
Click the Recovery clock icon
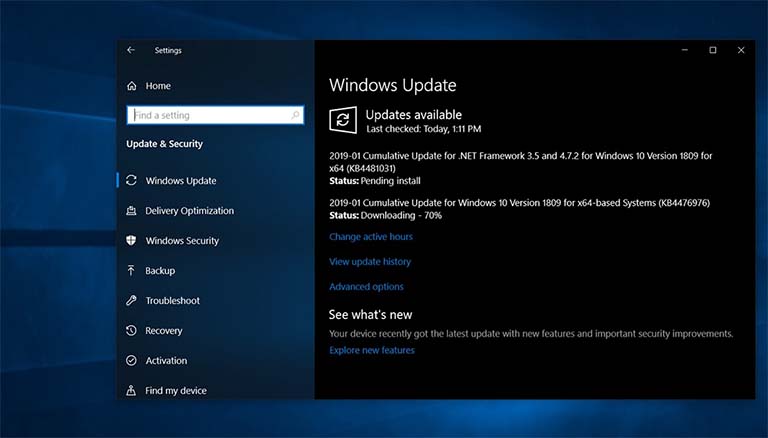[x=131, y=330]
